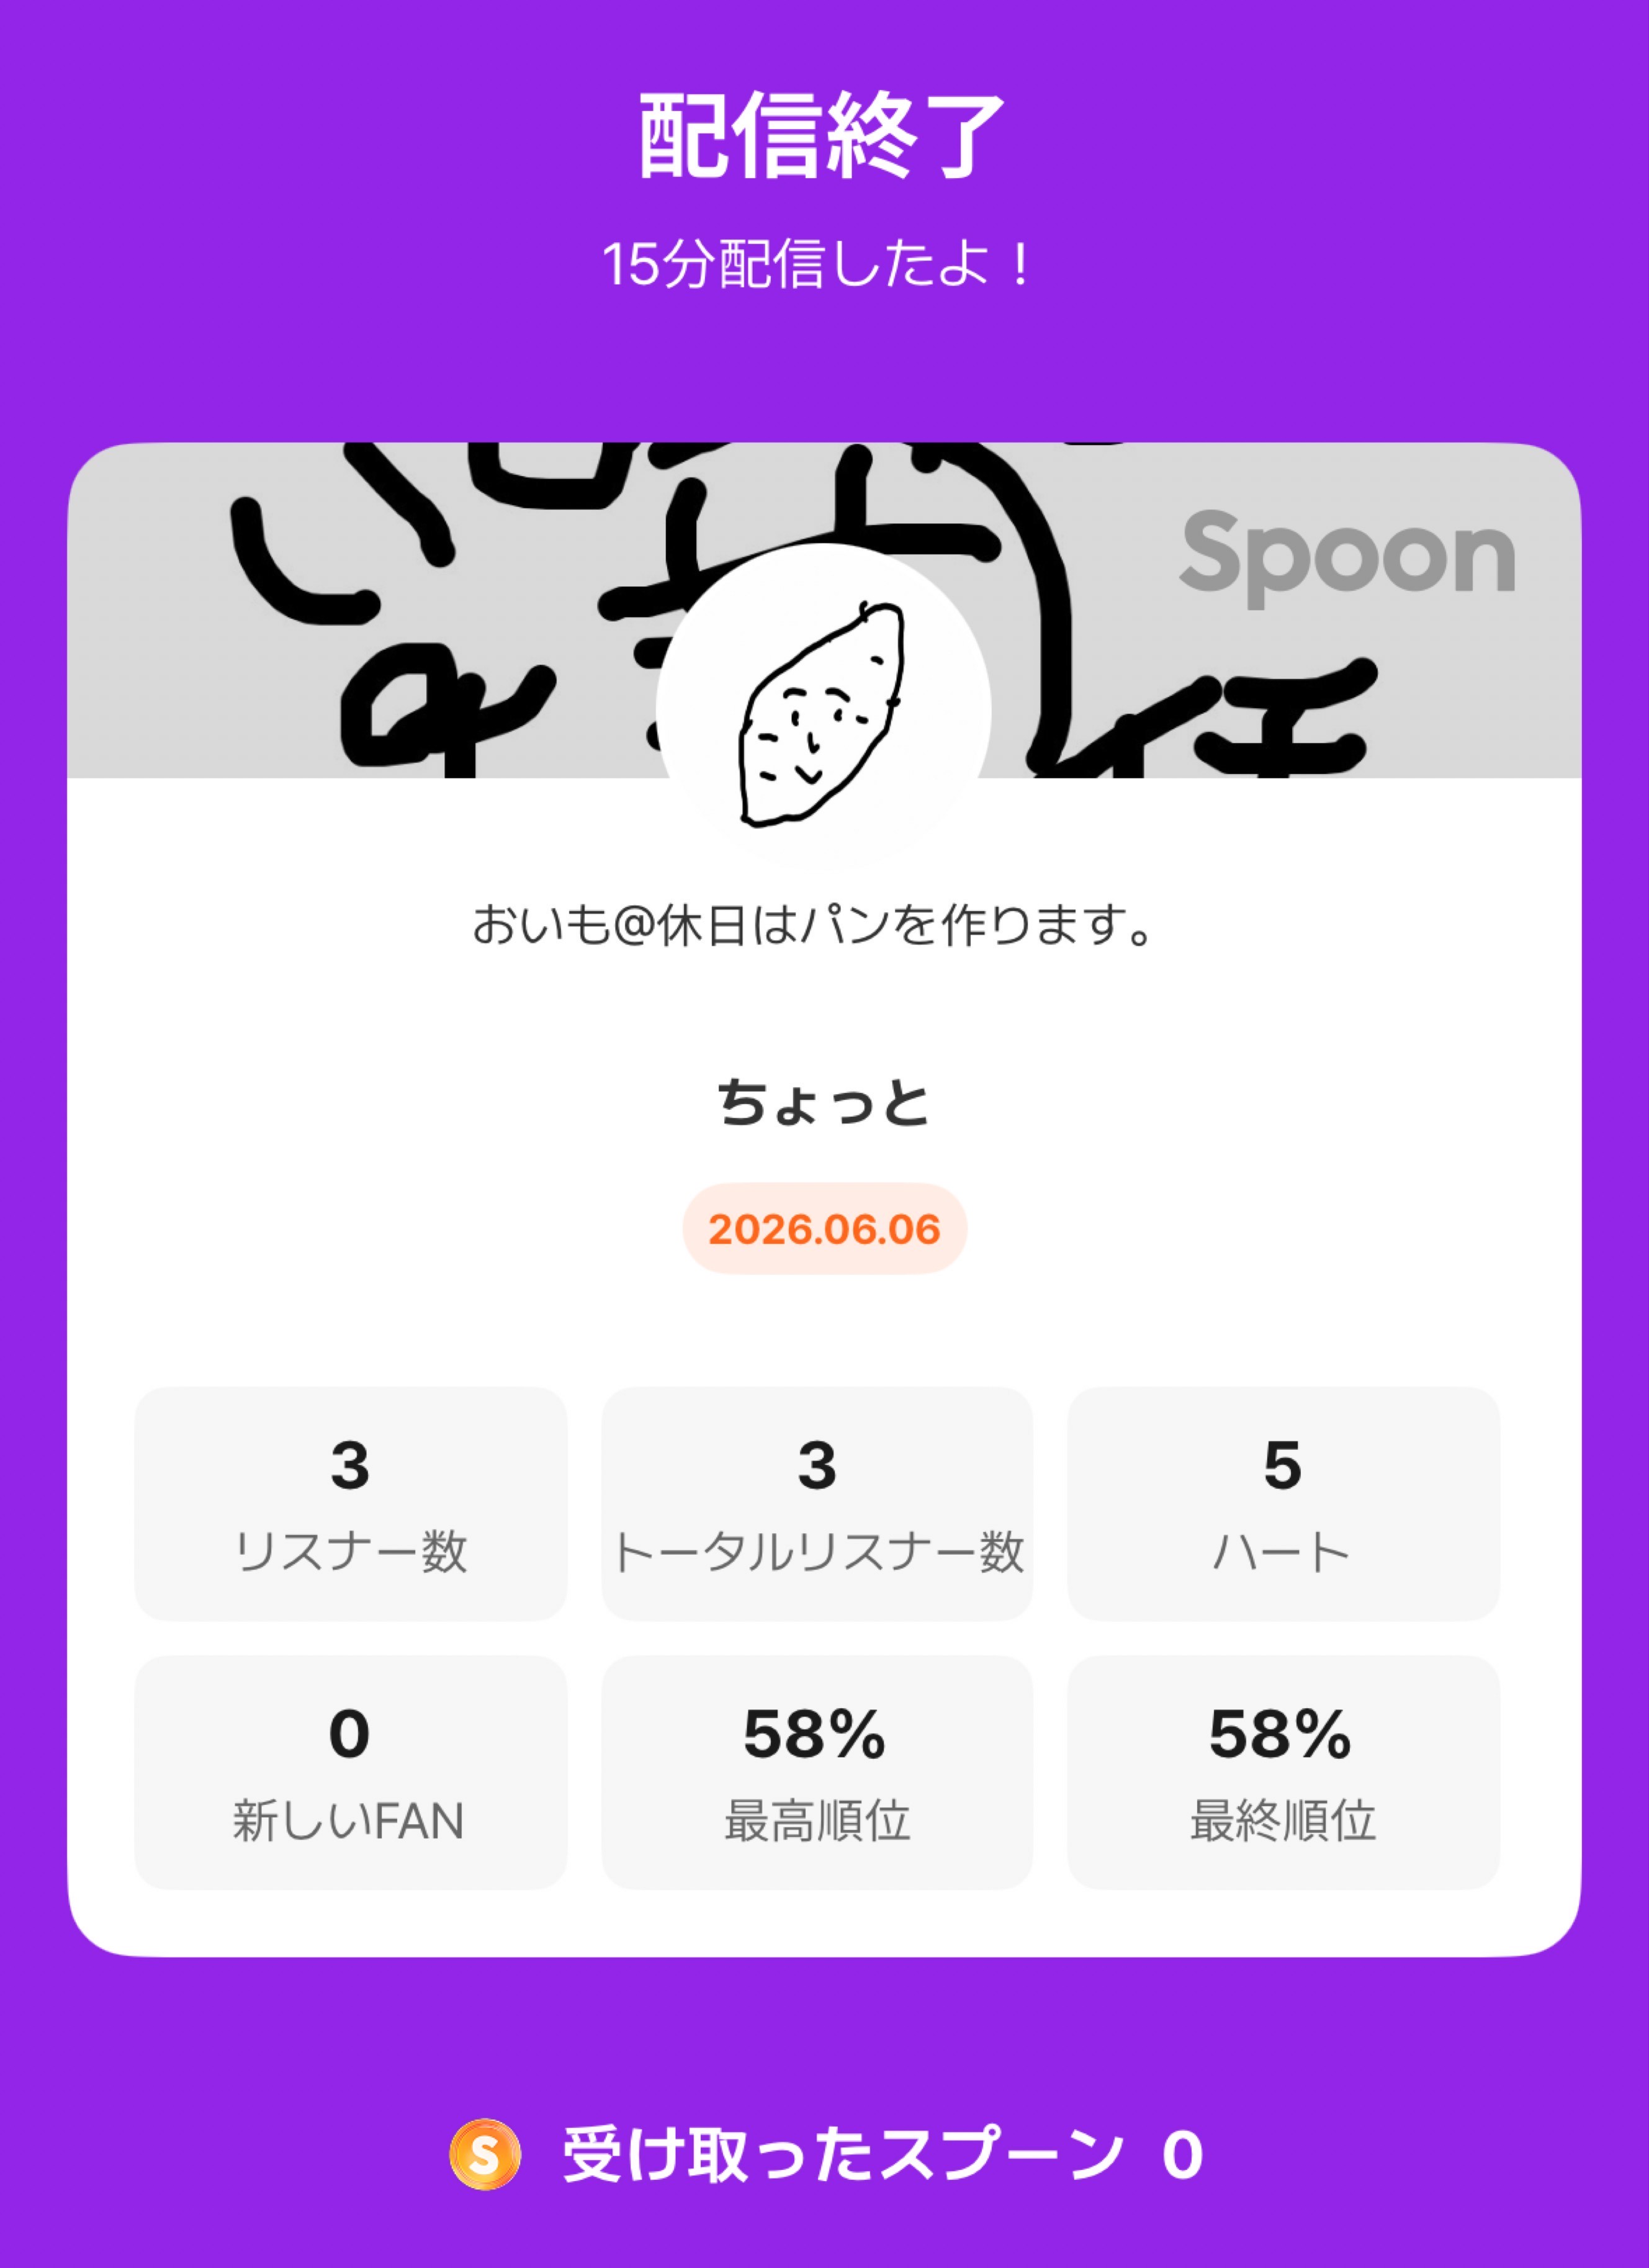Tap the broadcast title ちょっと
Screen dimensions: 1649x2268
(x=824, y=1103)
